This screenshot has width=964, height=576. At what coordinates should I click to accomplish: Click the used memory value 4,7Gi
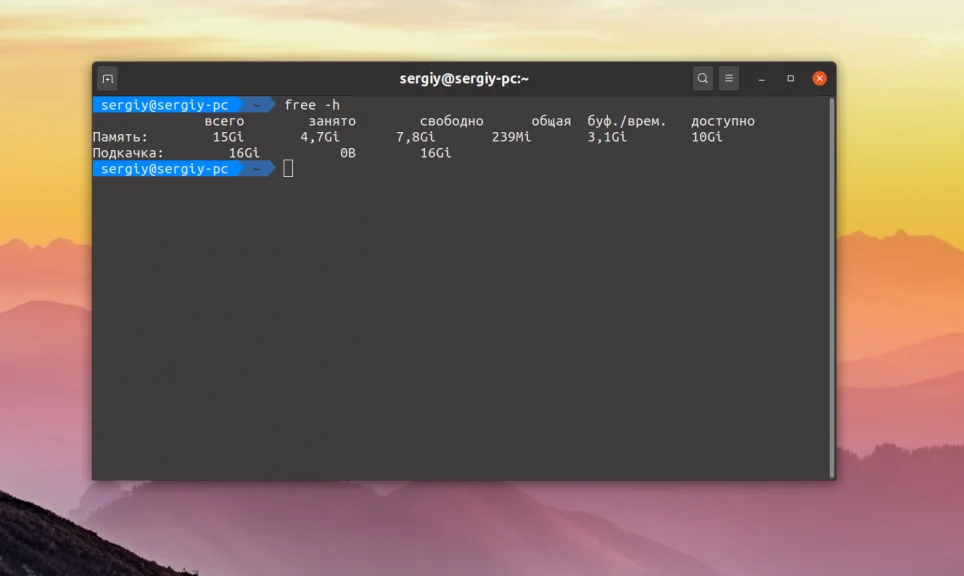320,137
